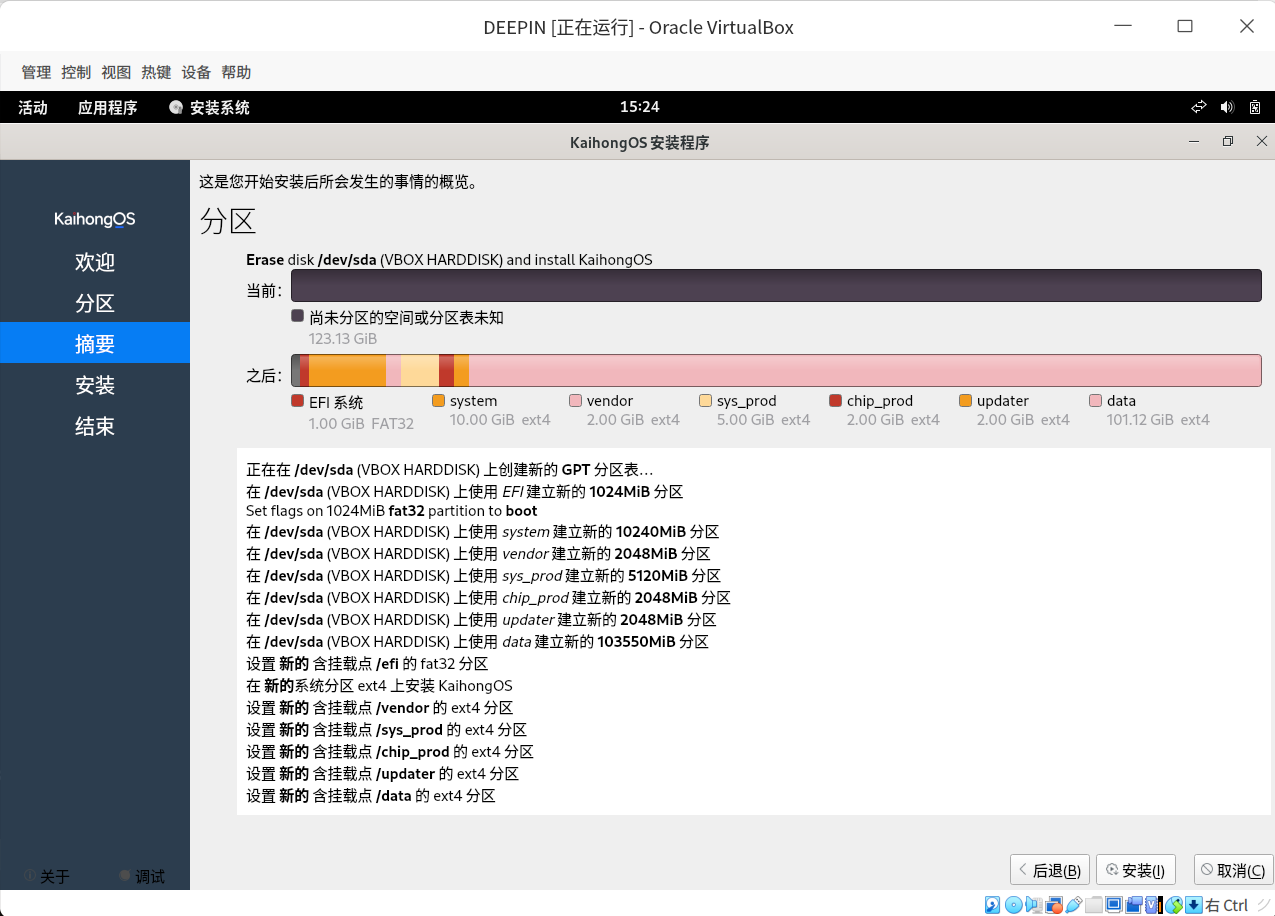Click the vendor legend color swatch

[x=575, y=401]
